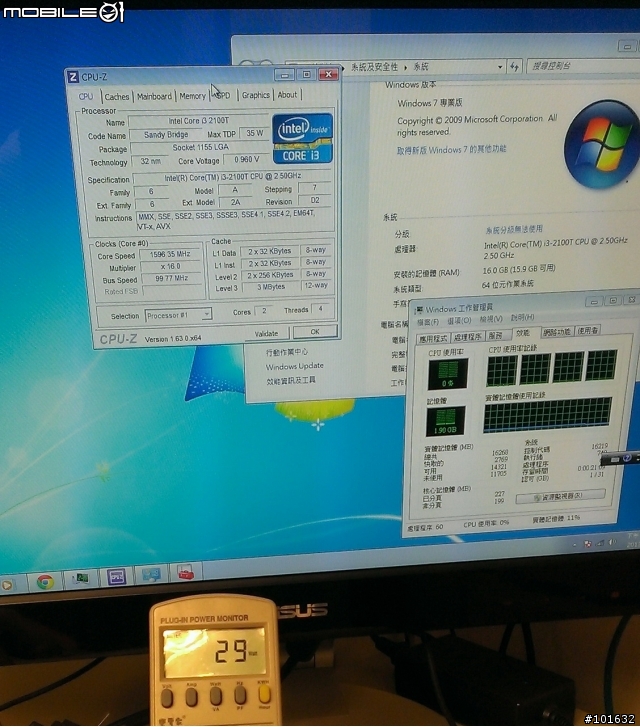The height and width of the screenshot is (727, 640).
Task: Click the first CPU usage history graph
Action: (501, 370)
